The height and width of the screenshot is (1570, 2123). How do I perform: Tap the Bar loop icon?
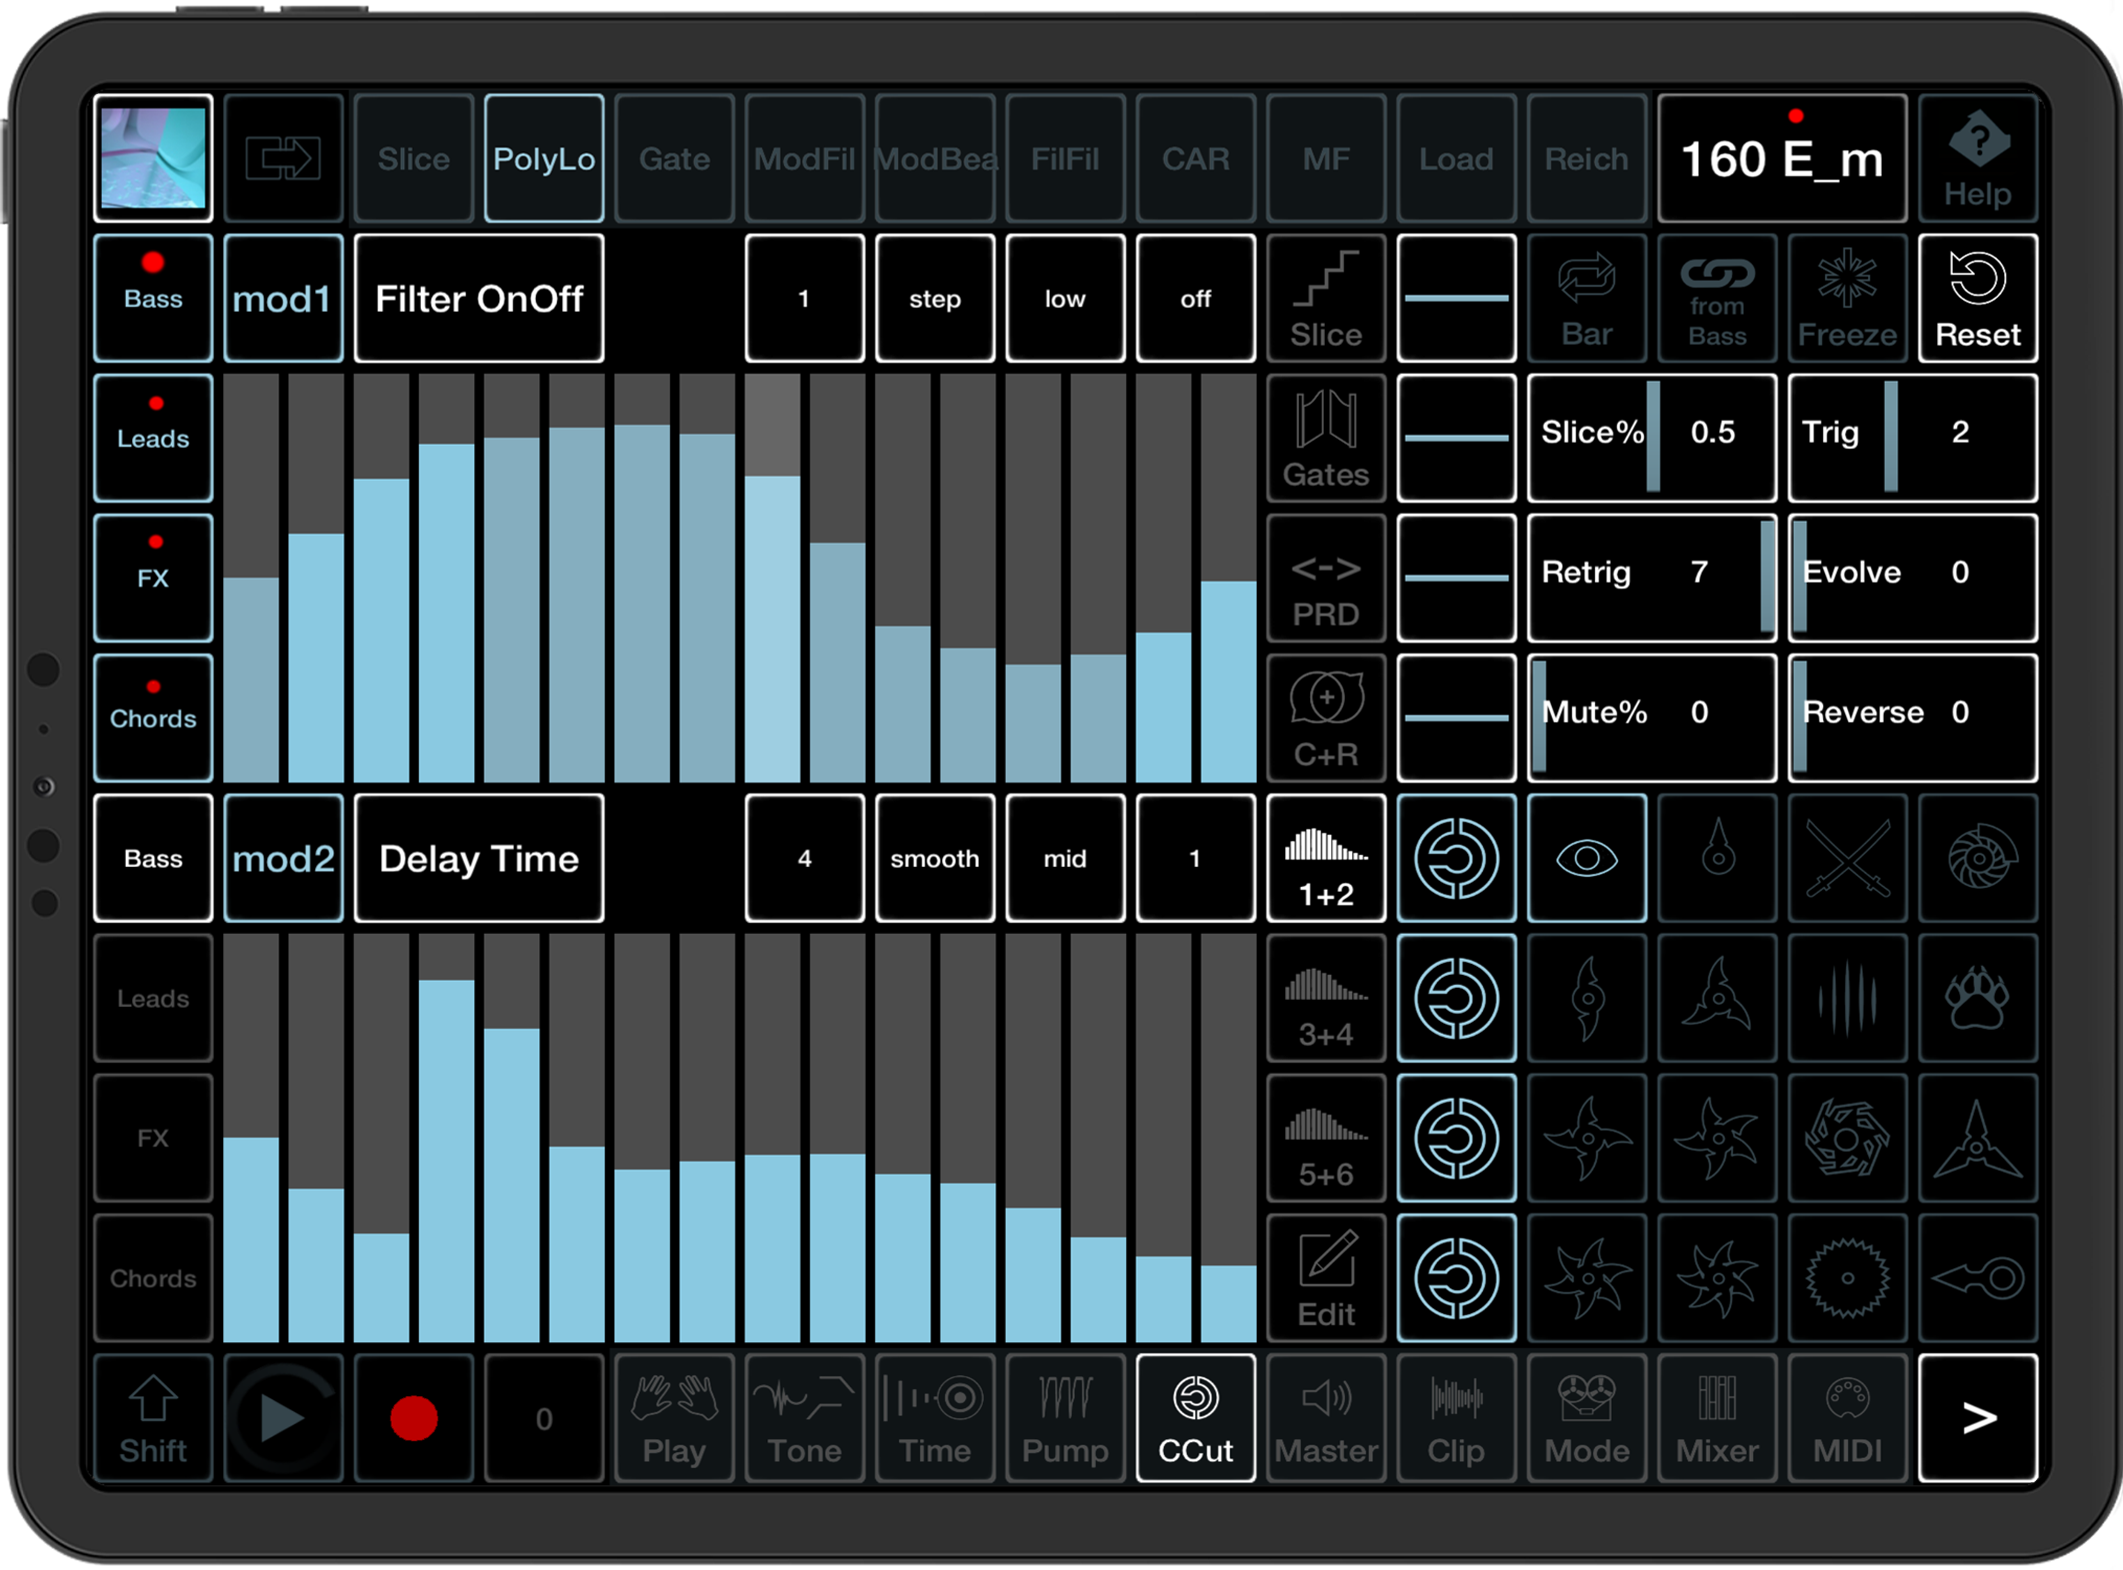pyautogui.click(x=1586, y=298)
